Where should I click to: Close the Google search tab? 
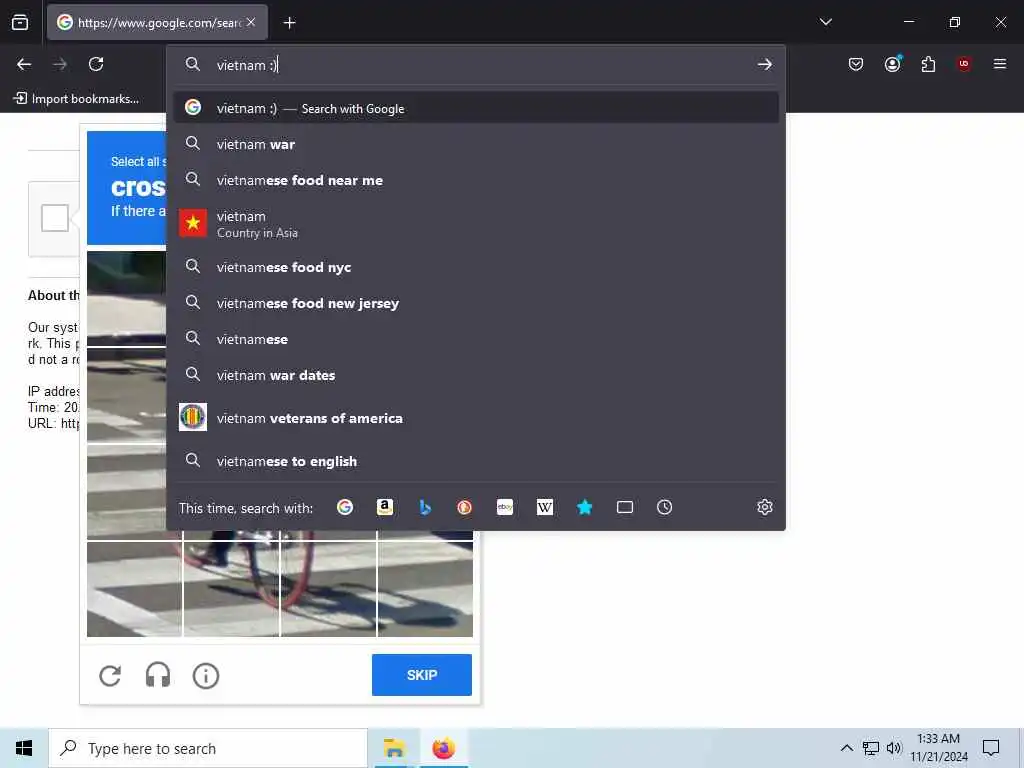(251, 22)
